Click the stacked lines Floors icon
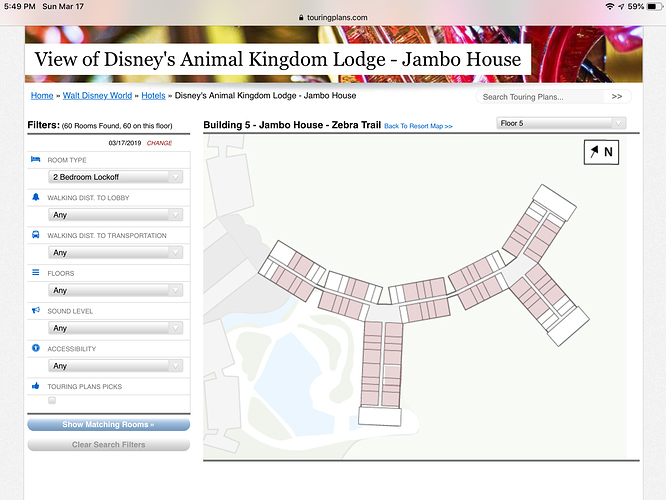 (35, 273)
